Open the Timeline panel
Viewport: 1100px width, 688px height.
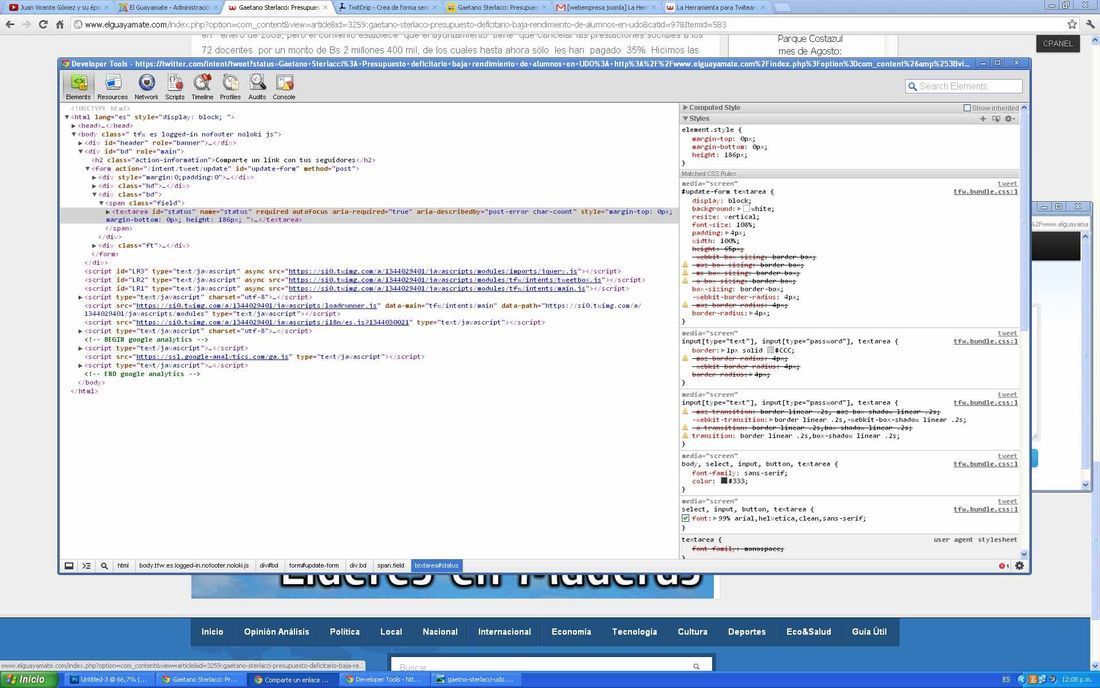click(x=202, y=87)
